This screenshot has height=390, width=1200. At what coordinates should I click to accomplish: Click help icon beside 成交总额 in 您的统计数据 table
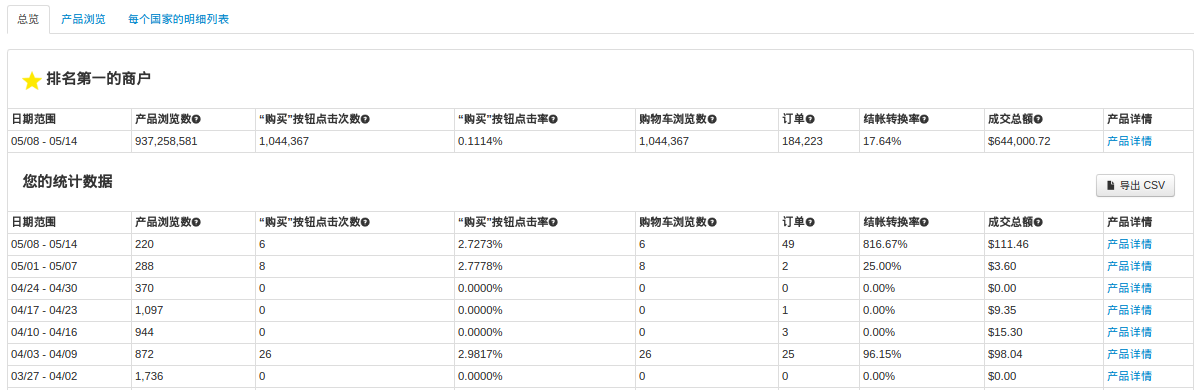point(1038,222)
